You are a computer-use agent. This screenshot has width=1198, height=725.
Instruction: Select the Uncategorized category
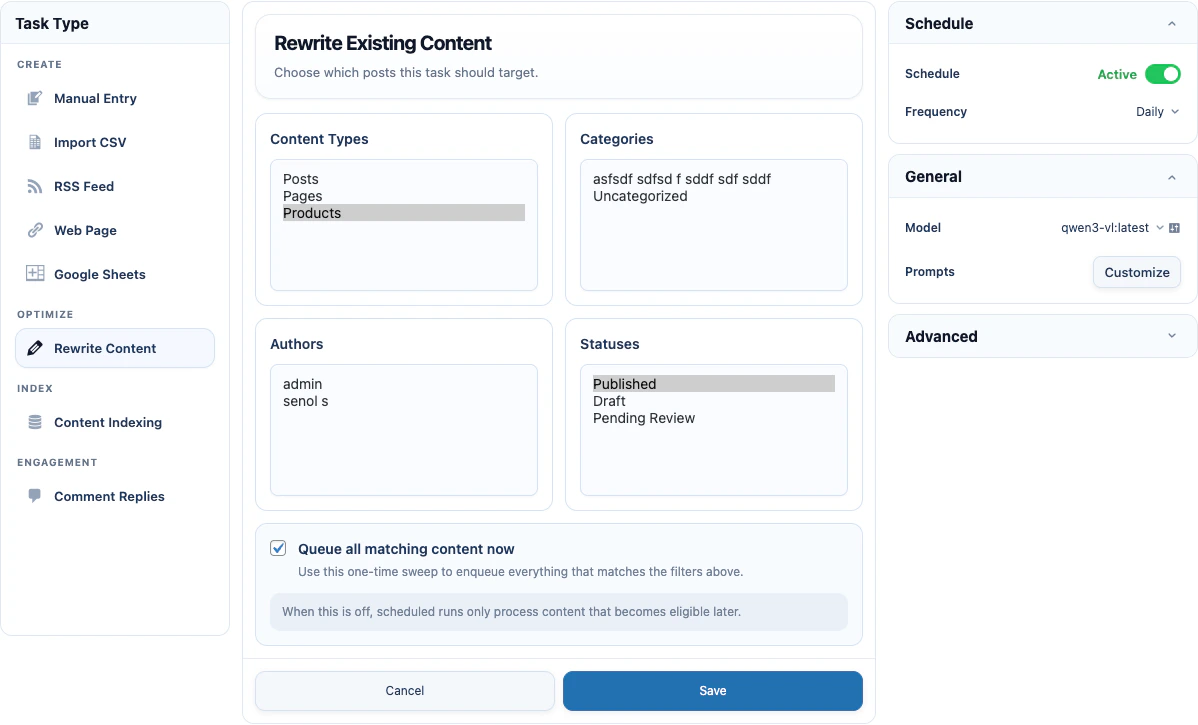click(x=713, y=196)
